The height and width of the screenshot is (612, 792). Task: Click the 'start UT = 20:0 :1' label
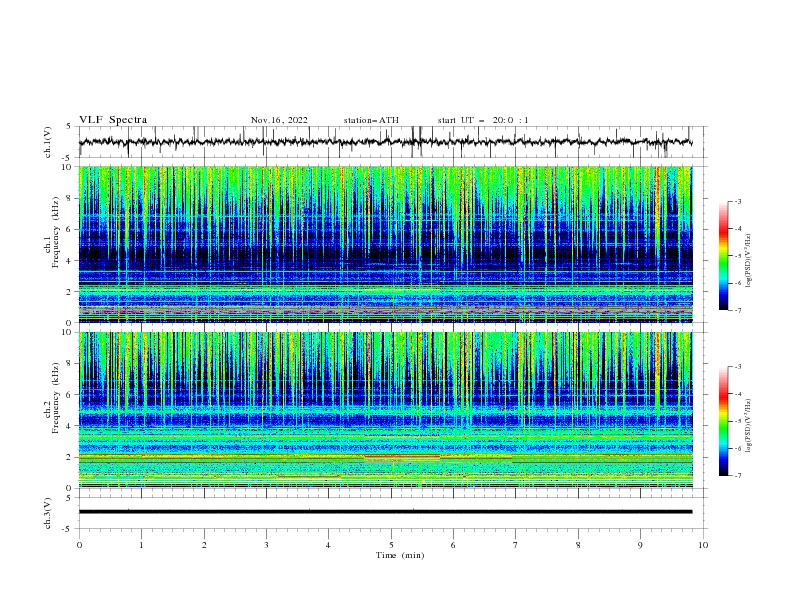(483, 120)
